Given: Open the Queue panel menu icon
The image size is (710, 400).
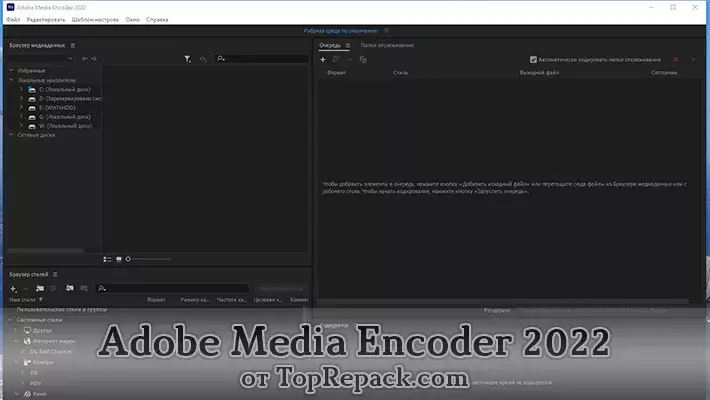Looking at the screenshot, I should [348, 45].
